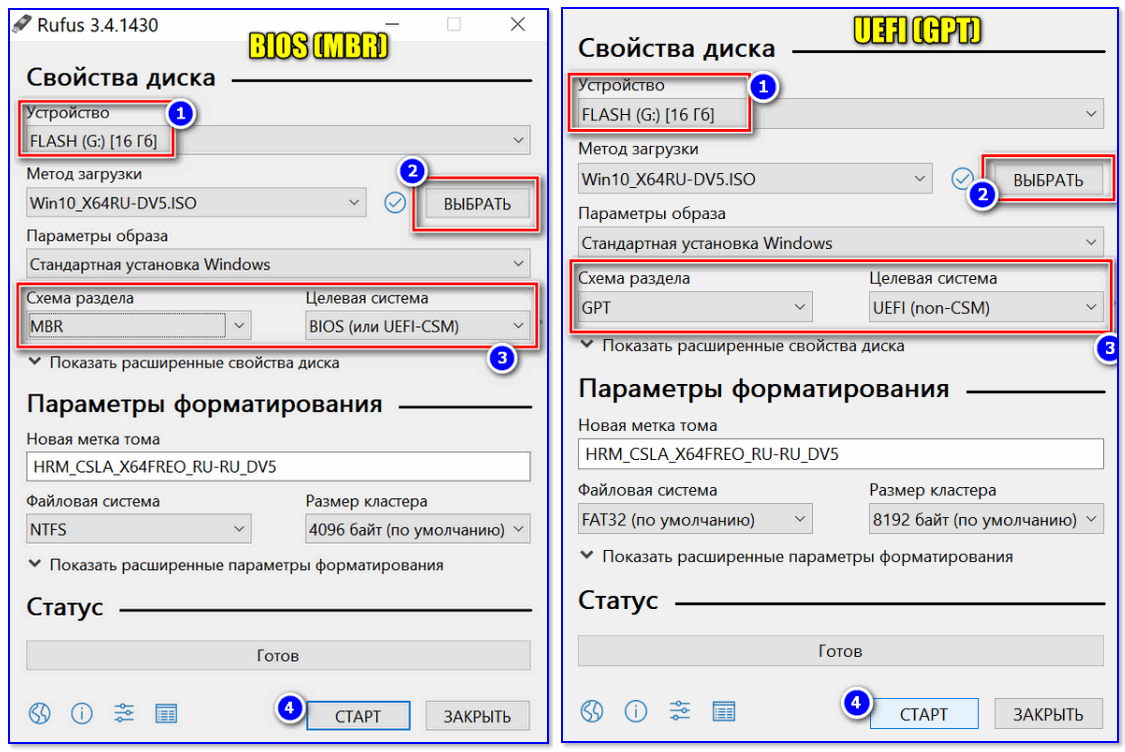This screenshot has height=752, width=1125.
Task: Open the device dropdown in right UEFI window
Action: tap(841, 114)
